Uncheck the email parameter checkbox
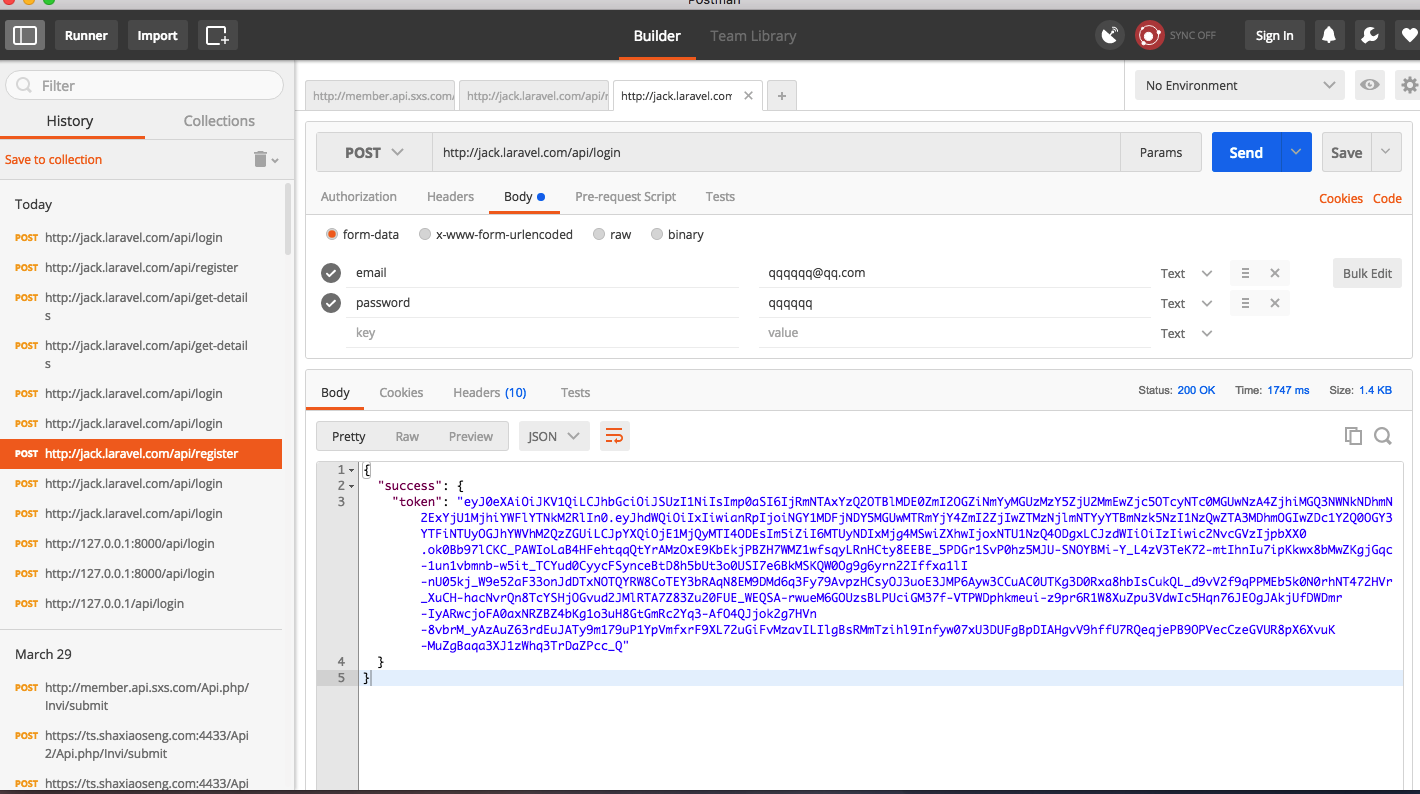This screenshot has height=794, width=1420. tap(331, 273)
